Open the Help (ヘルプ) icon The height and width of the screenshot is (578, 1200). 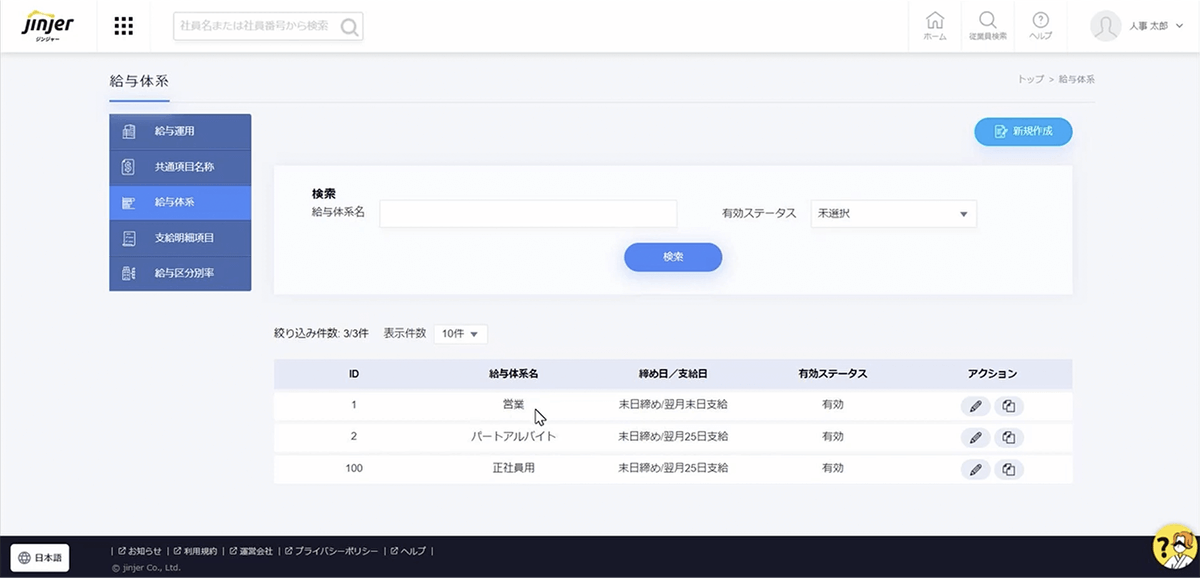tap(1040, 26)
